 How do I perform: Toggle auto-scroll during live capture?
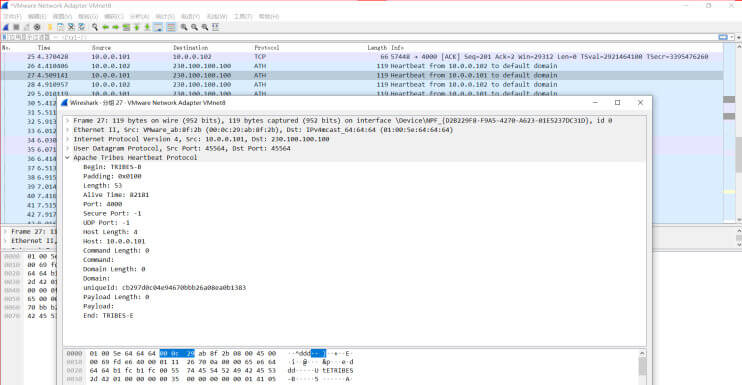pos(159,27)
